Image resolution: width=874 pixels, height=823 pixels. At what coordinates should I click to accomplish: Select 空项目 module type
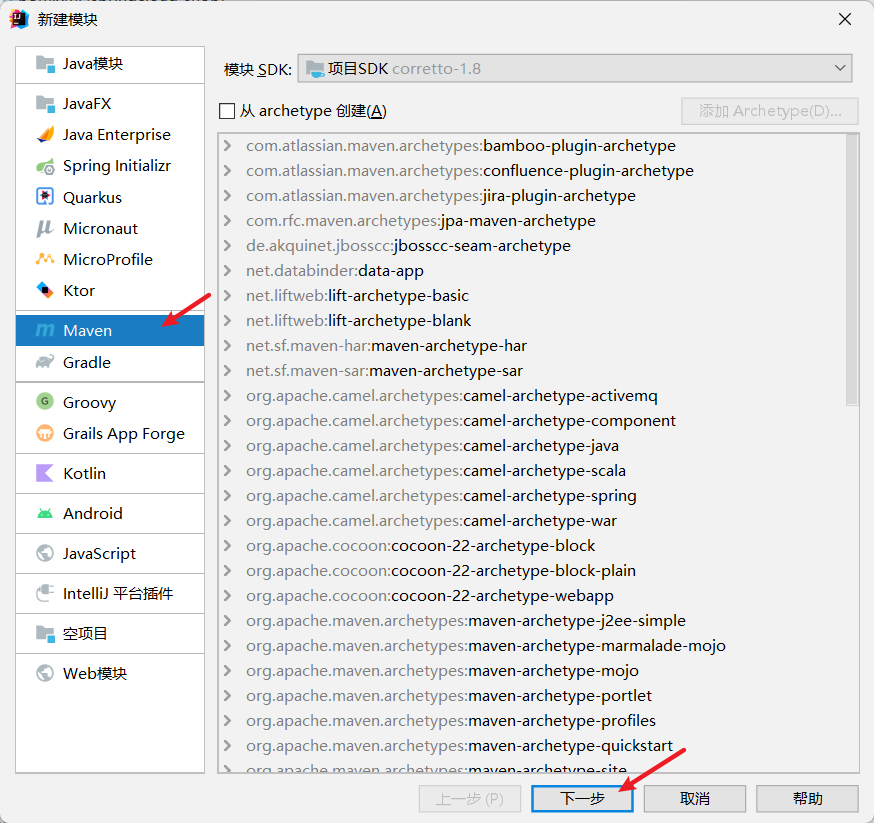[x=110, y=634]
